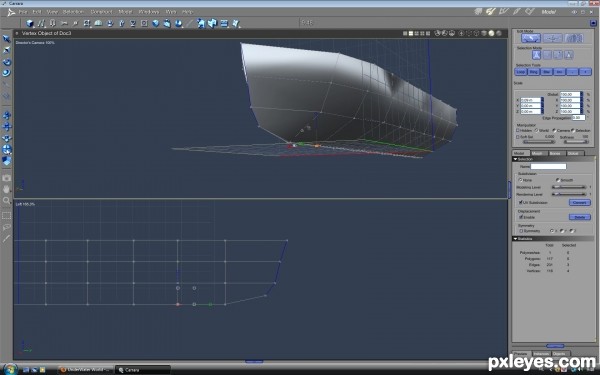
Task: Click the Edge Propagation value field
Action: 578,118
